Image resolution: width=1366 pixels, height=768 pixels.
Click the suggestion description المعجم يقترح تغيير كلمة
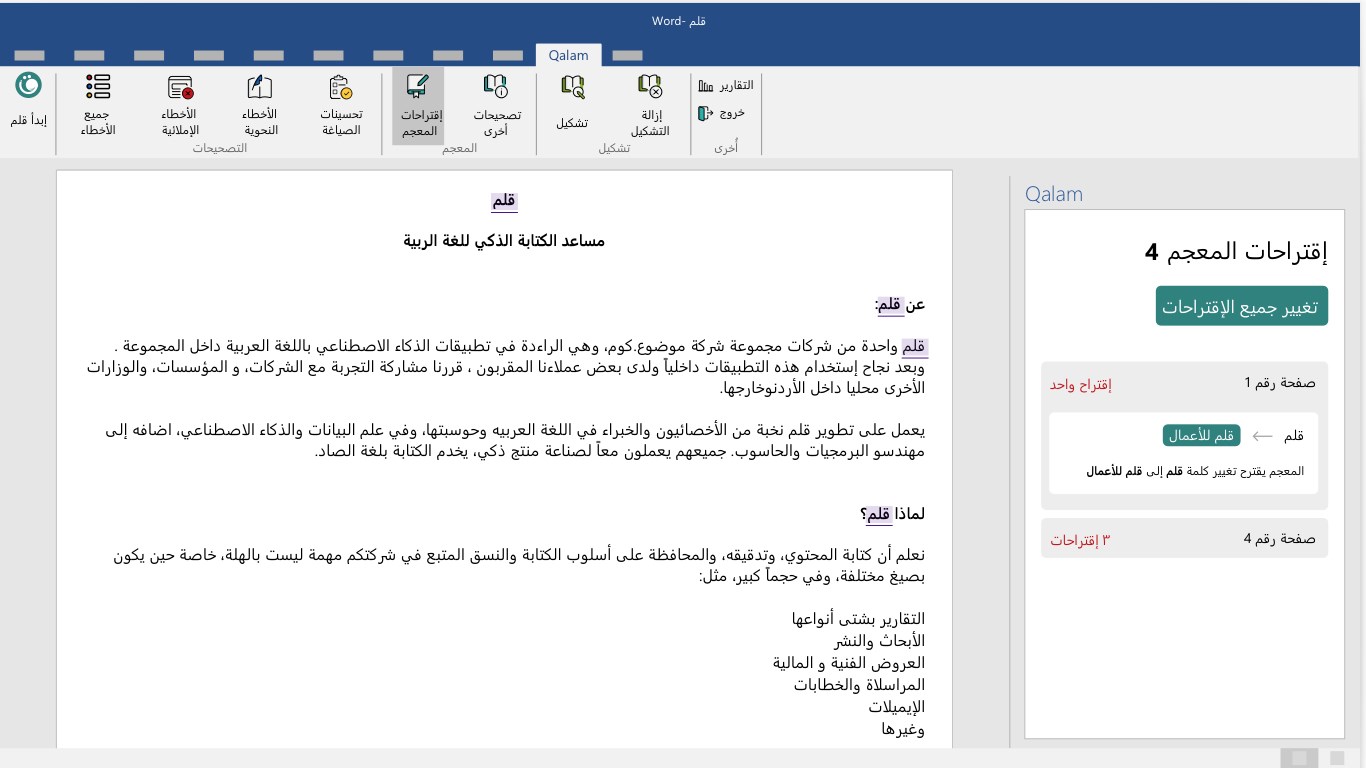(1195, 471)
